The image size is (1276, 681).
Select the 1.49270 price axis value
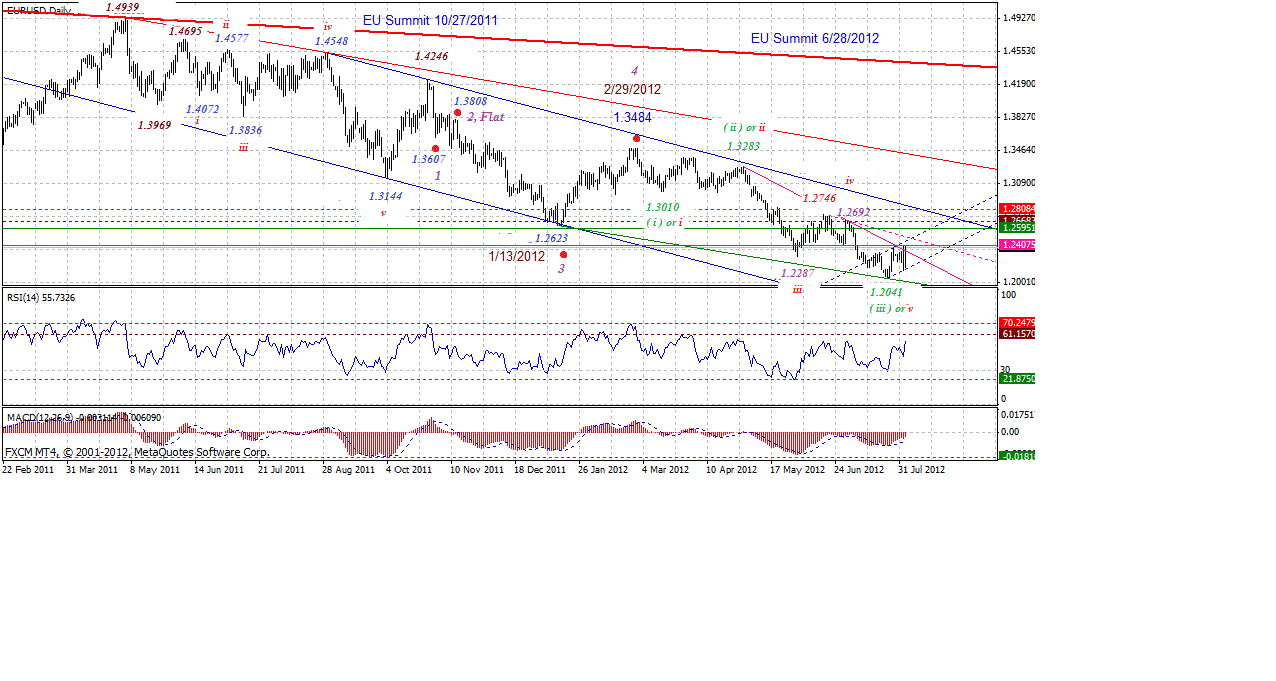pos(1021,18)
